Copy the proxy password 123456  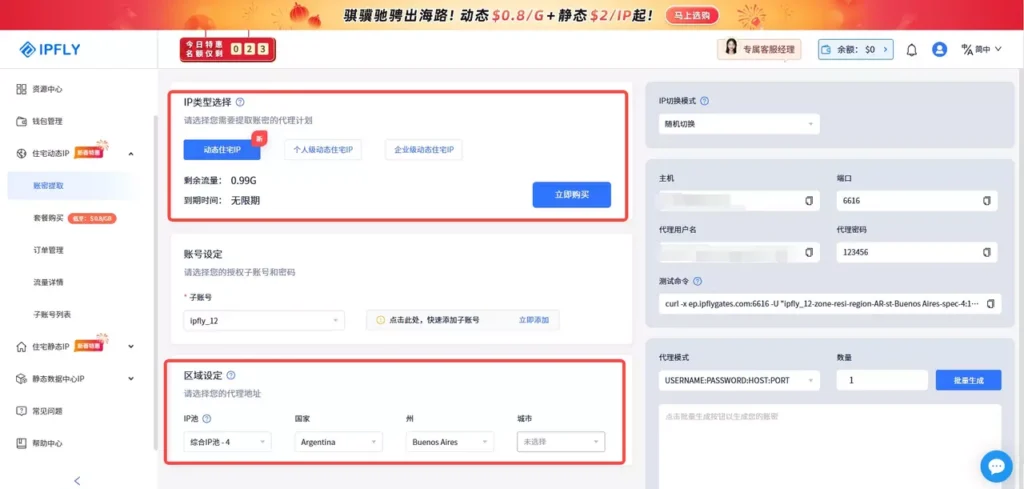coord(987,252)
